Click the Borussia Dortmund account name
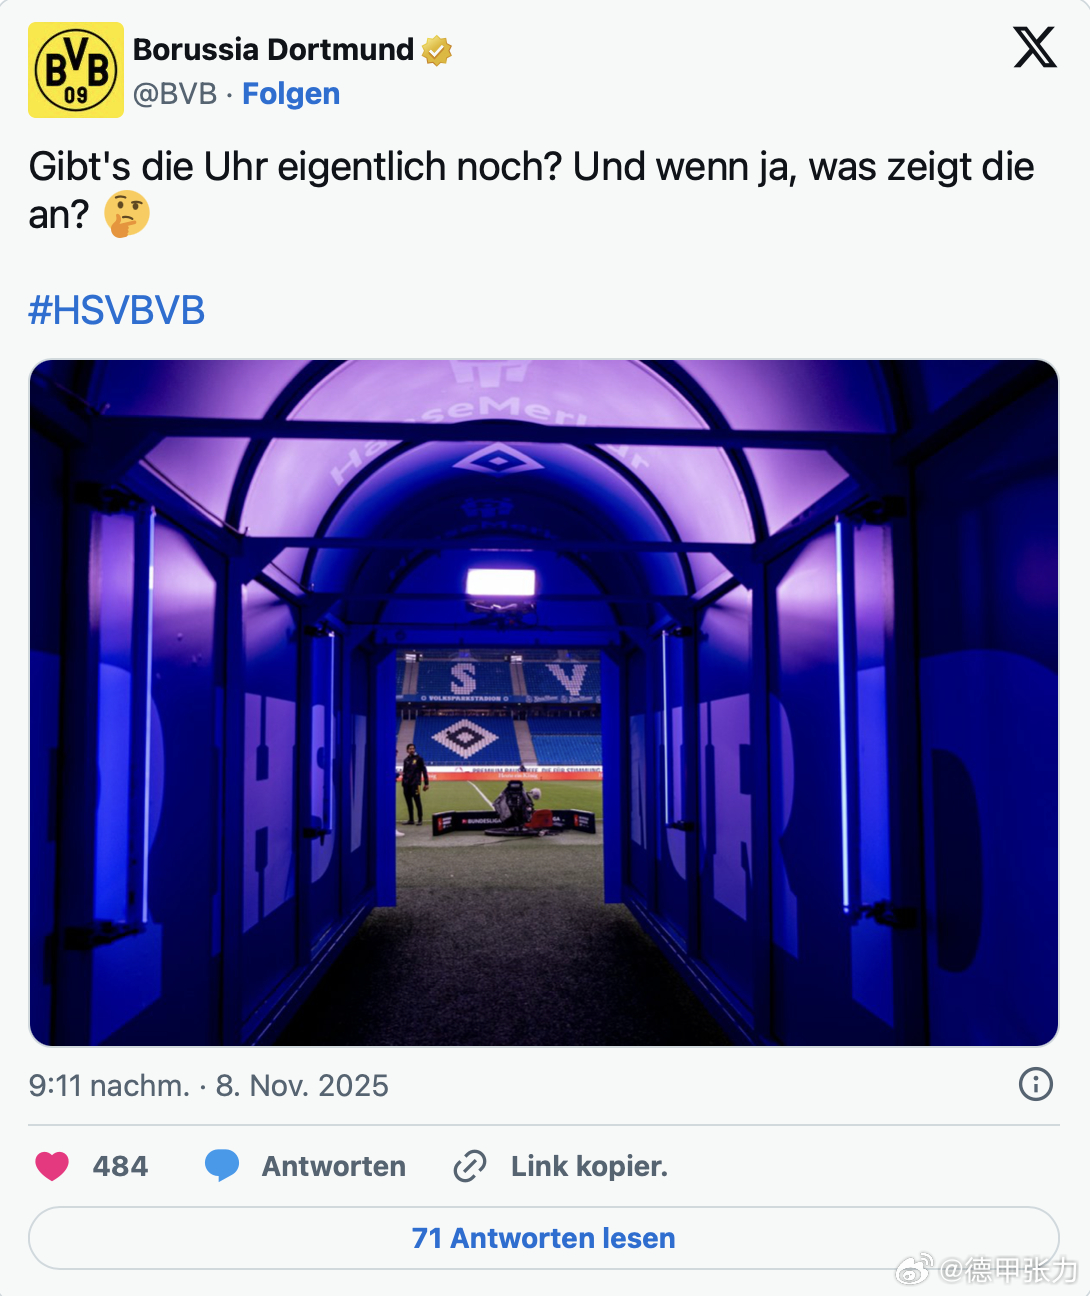Screen dimensions: 1090x1296 tap(273, 49)
